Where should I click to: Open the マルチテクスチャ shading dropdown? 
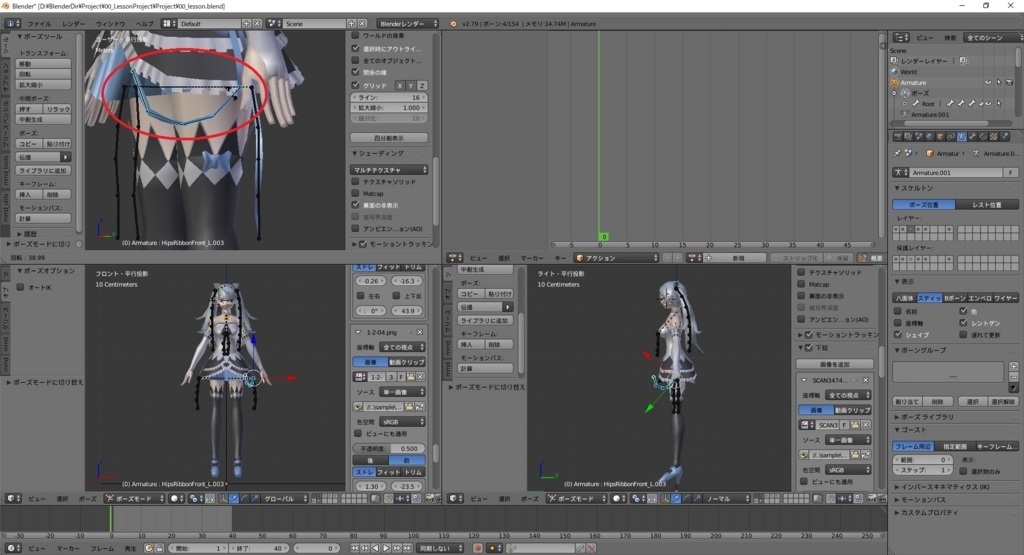389,170
